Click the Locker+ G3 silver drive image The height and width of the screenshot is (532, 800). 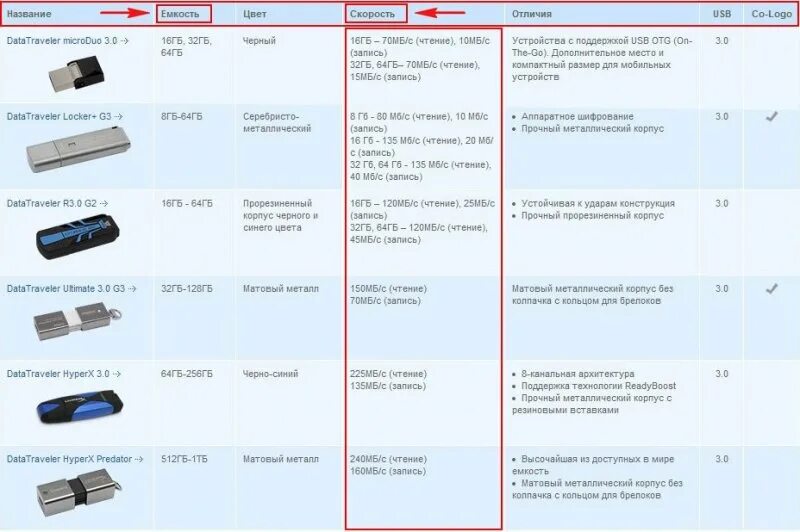point(78,150)
